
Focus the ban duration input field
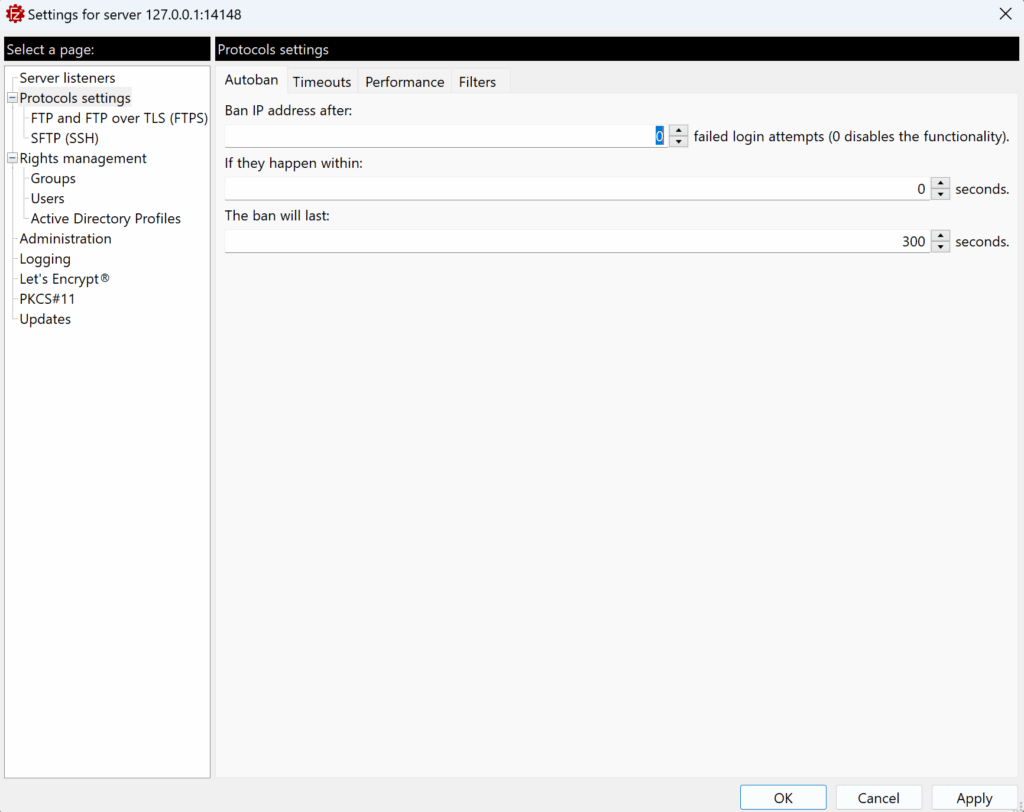576,241
